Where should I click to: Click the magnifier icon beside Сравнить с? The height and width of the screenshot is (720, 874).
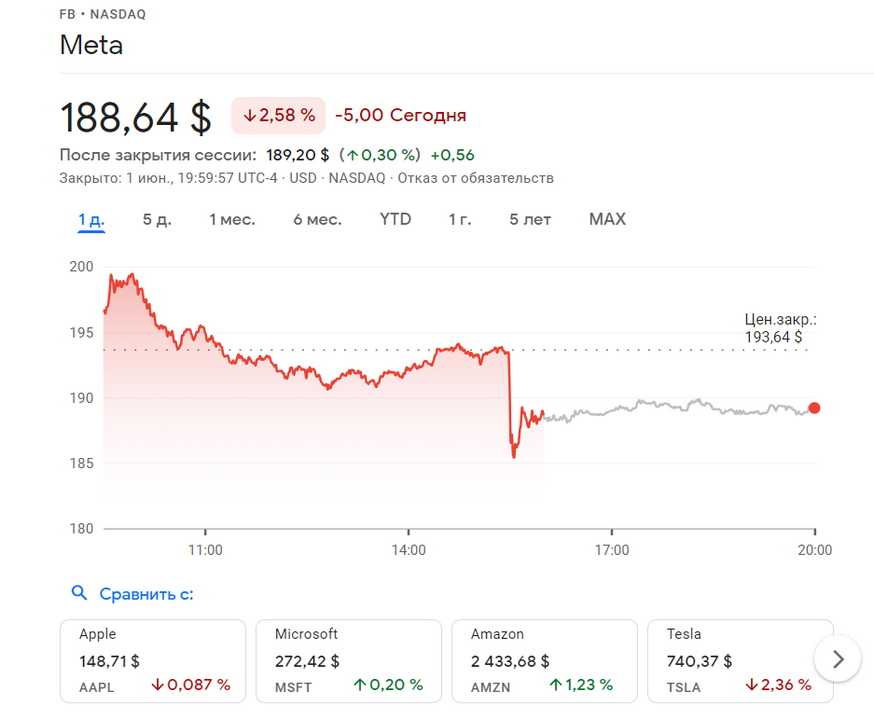80,593
